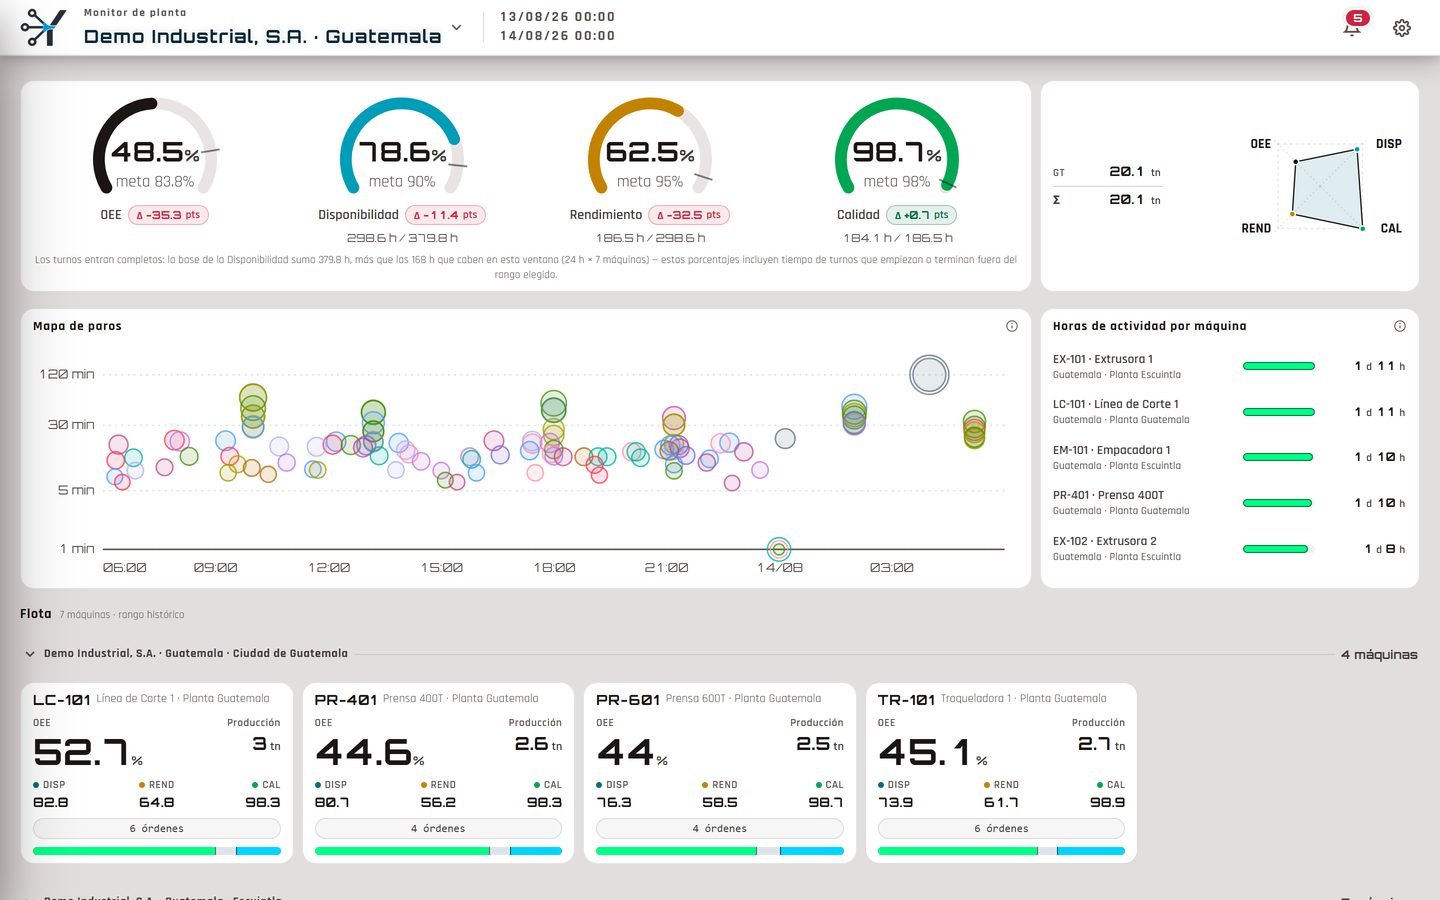Open the 6 órdenes button on TR-101

click(1001, 829)
